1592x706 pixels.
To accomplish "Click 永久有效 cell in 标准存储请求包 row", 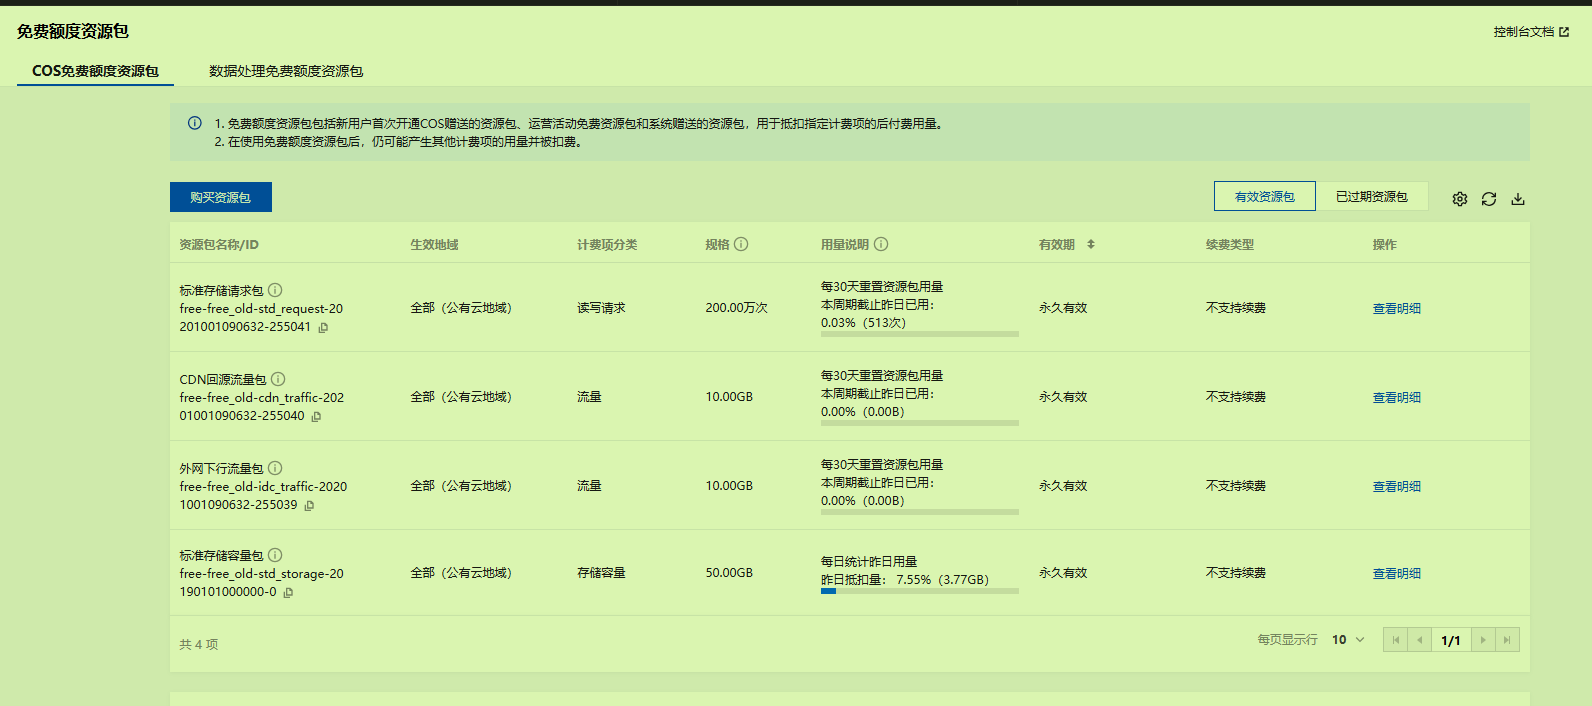I will pos(1063,308).
